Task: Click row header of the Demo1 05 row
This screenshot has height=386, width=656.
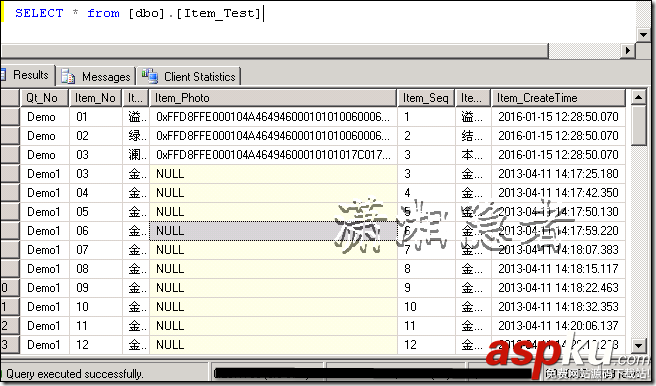Action: pyautogui.click(x=10, y=212)
